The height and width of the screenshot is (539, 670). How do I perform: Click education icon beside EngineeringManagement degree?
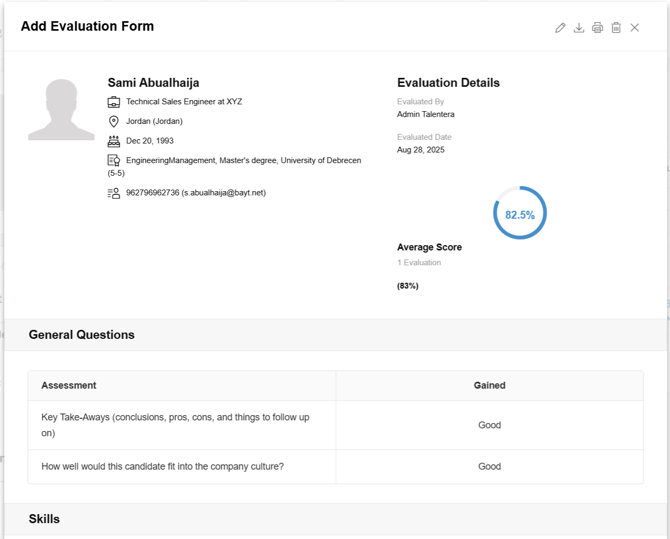(114, 160)
